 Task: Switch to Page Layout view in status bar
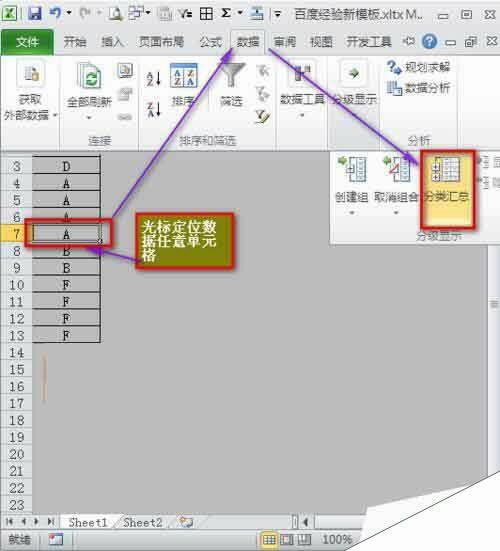point(287,539)
